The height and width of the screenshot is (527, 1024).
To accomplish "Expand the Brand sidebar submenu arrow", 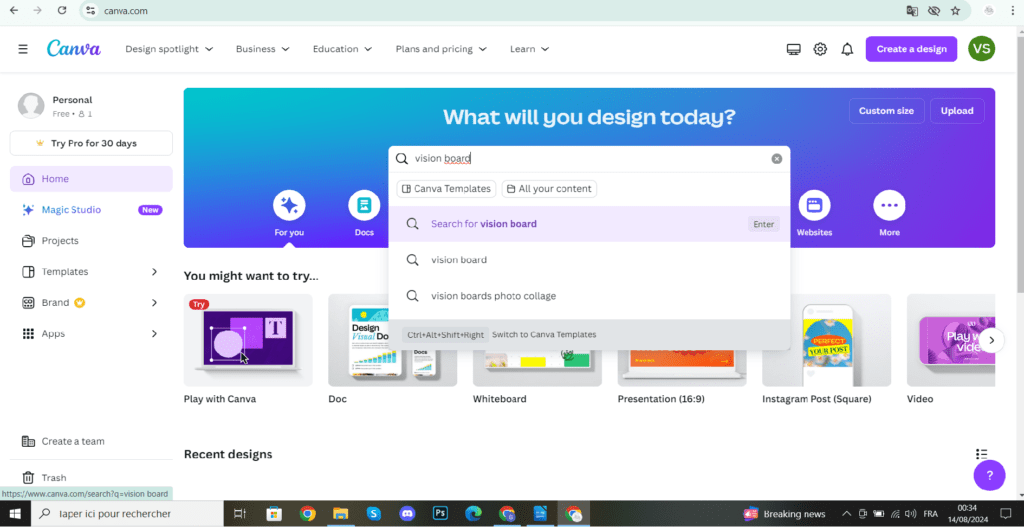I will (155, 302).
